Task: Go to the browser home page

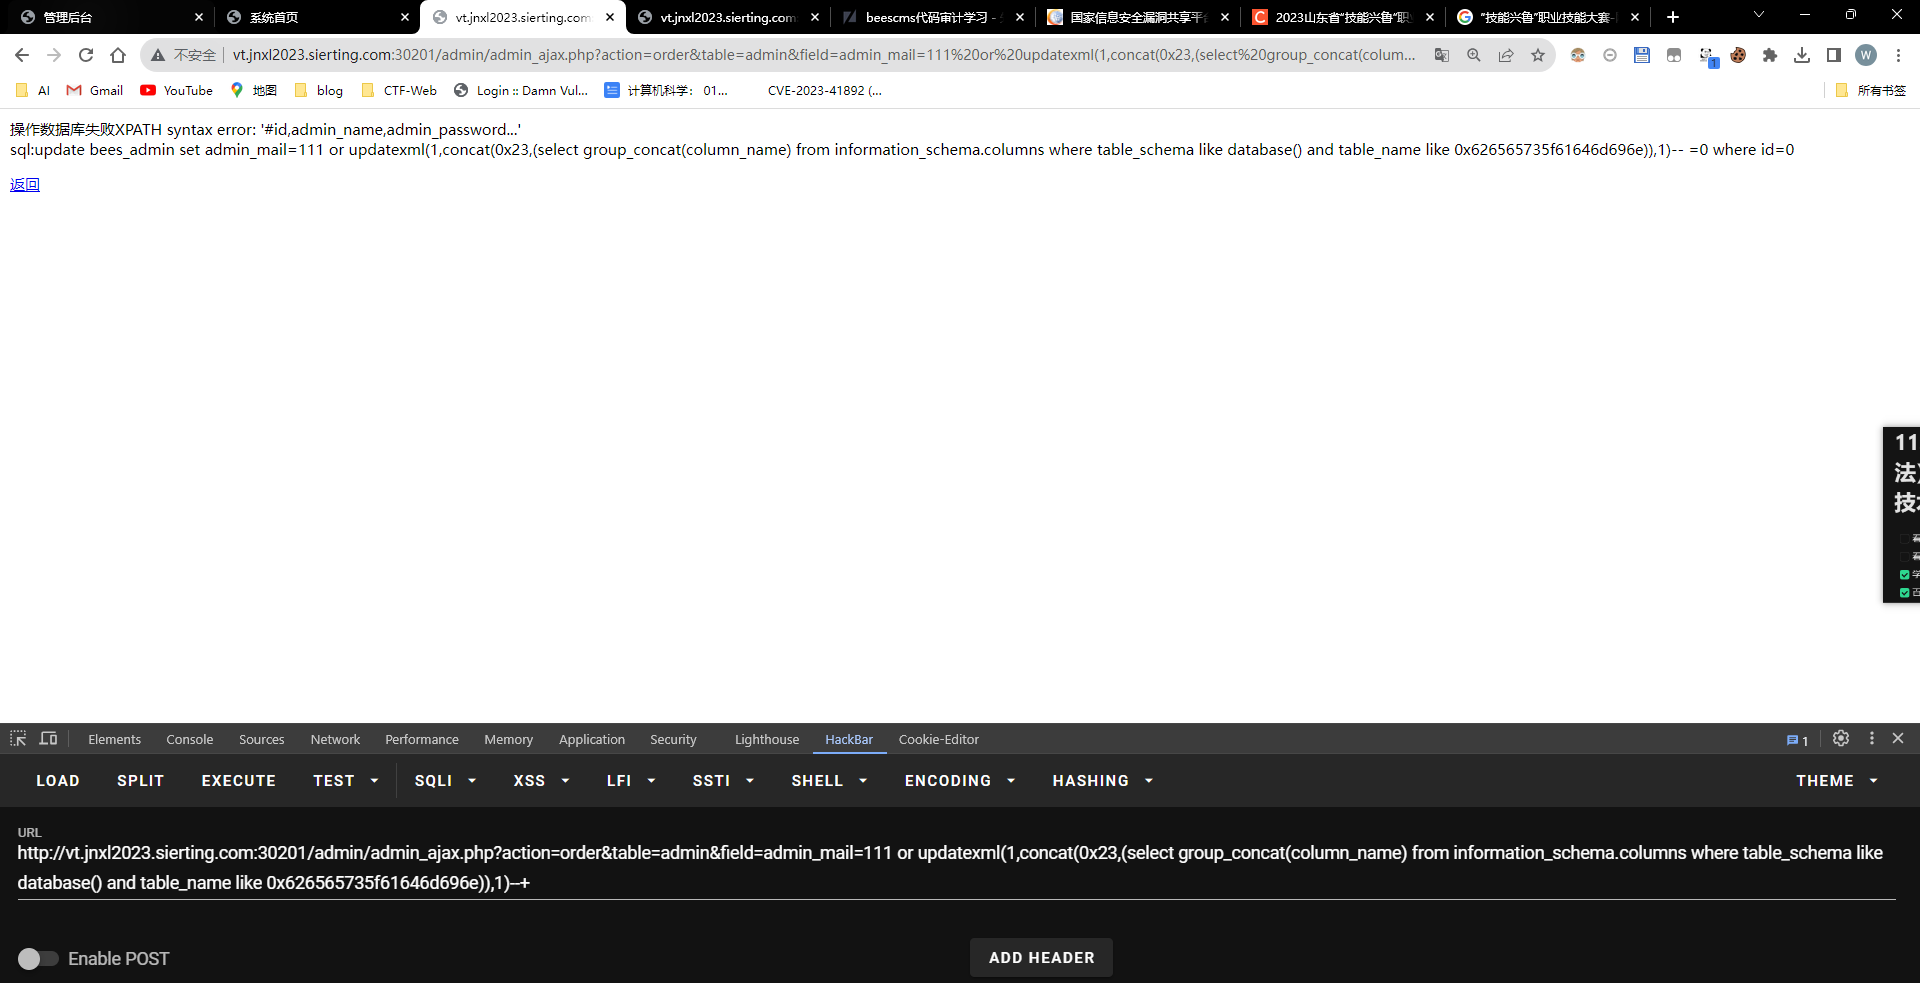Action: [x=118, y=55]
